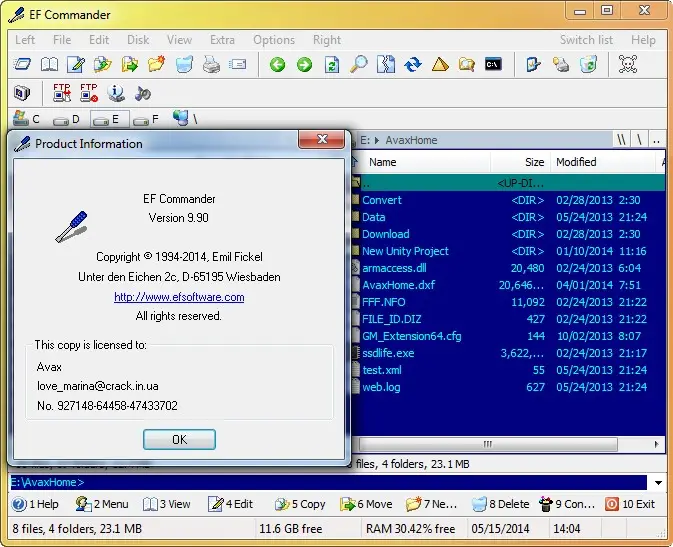Click the E:\AvaxHome command line field
Viewport: 673px width, 547px height.
click(x=328, y=482)
